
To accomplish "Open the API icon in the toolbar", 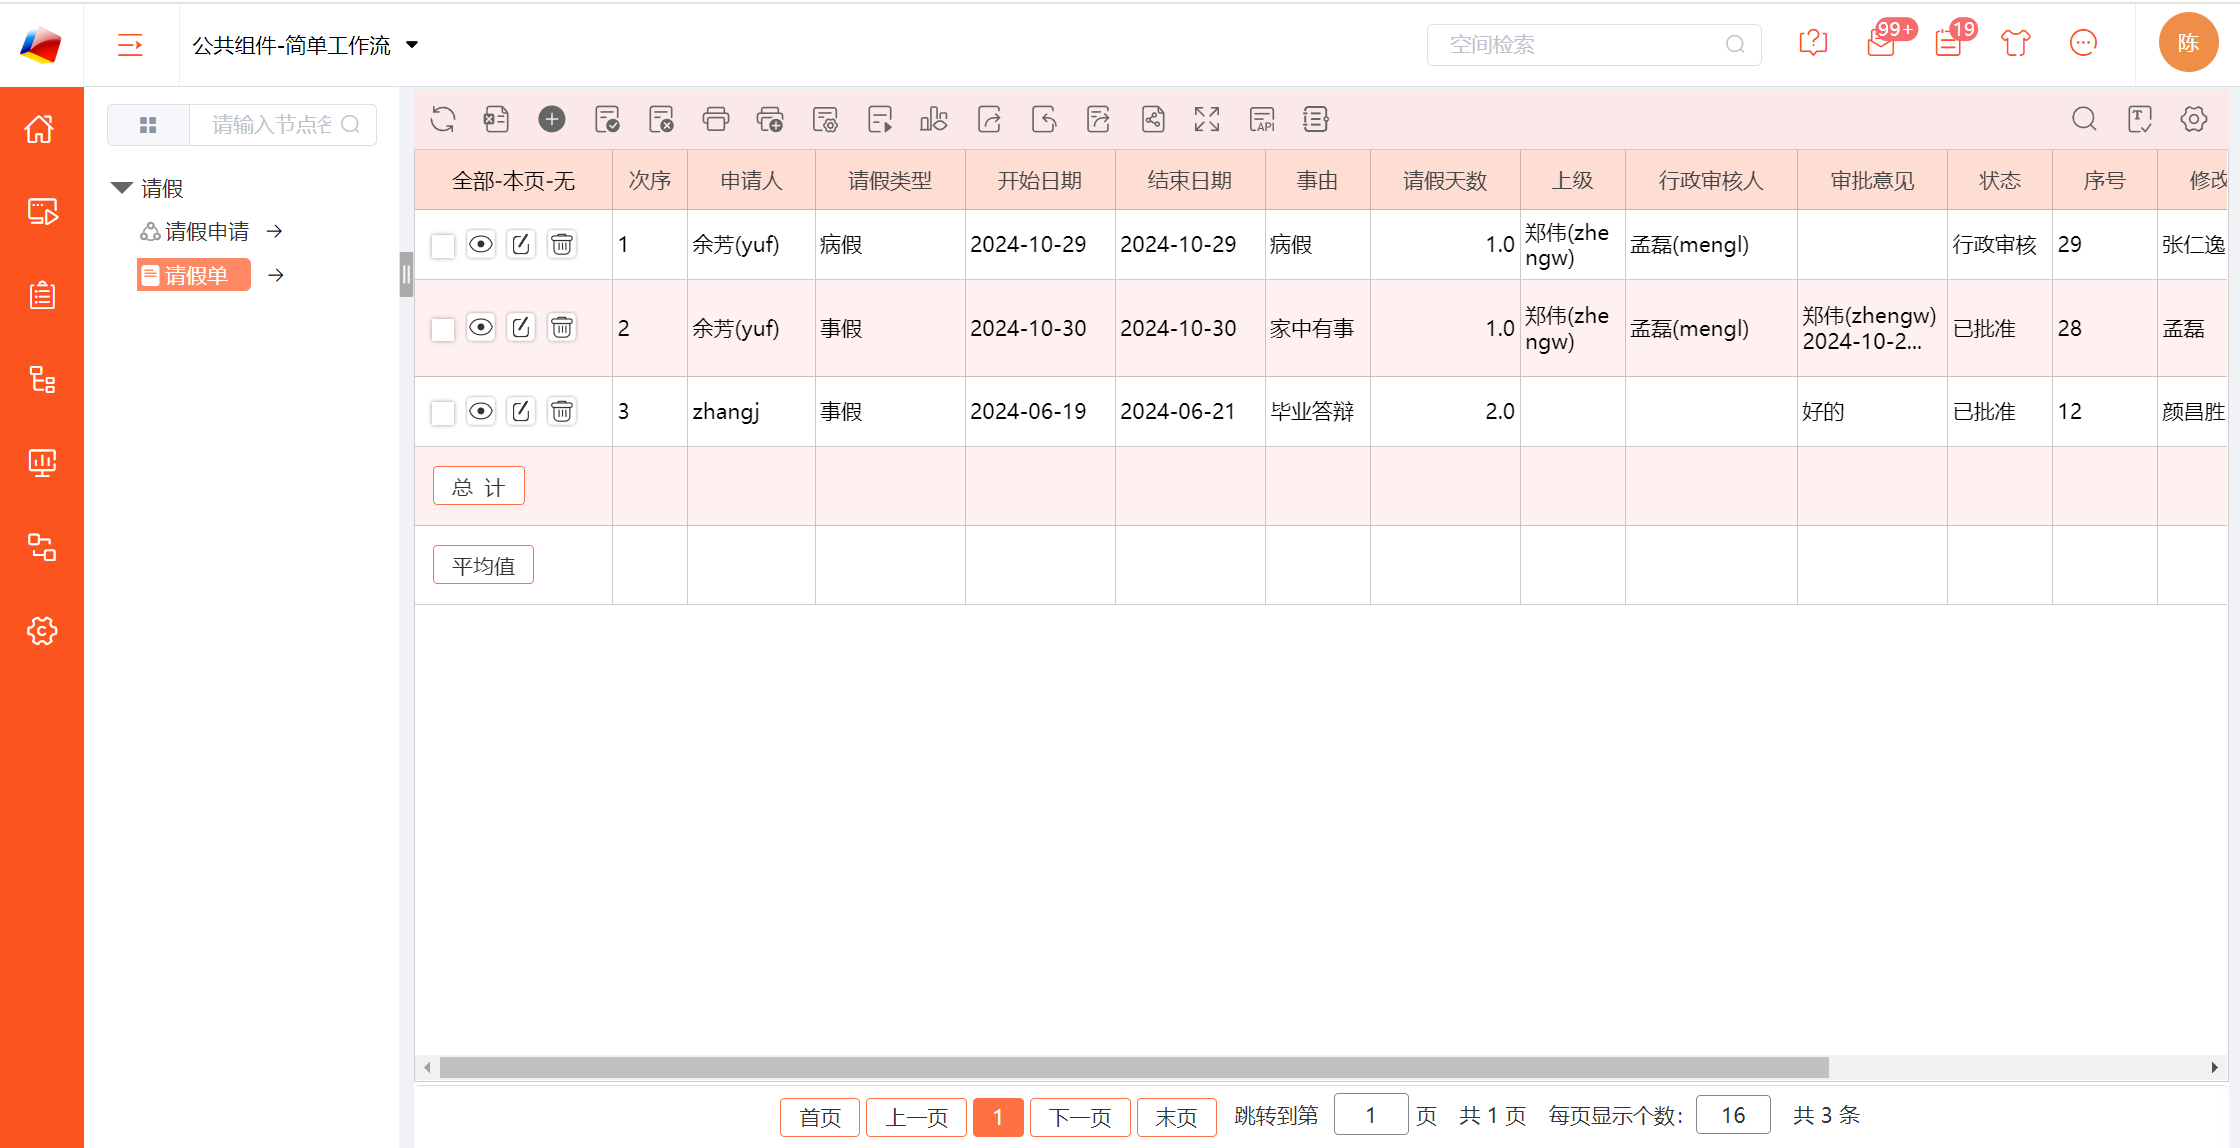I will coord(1262,120).
